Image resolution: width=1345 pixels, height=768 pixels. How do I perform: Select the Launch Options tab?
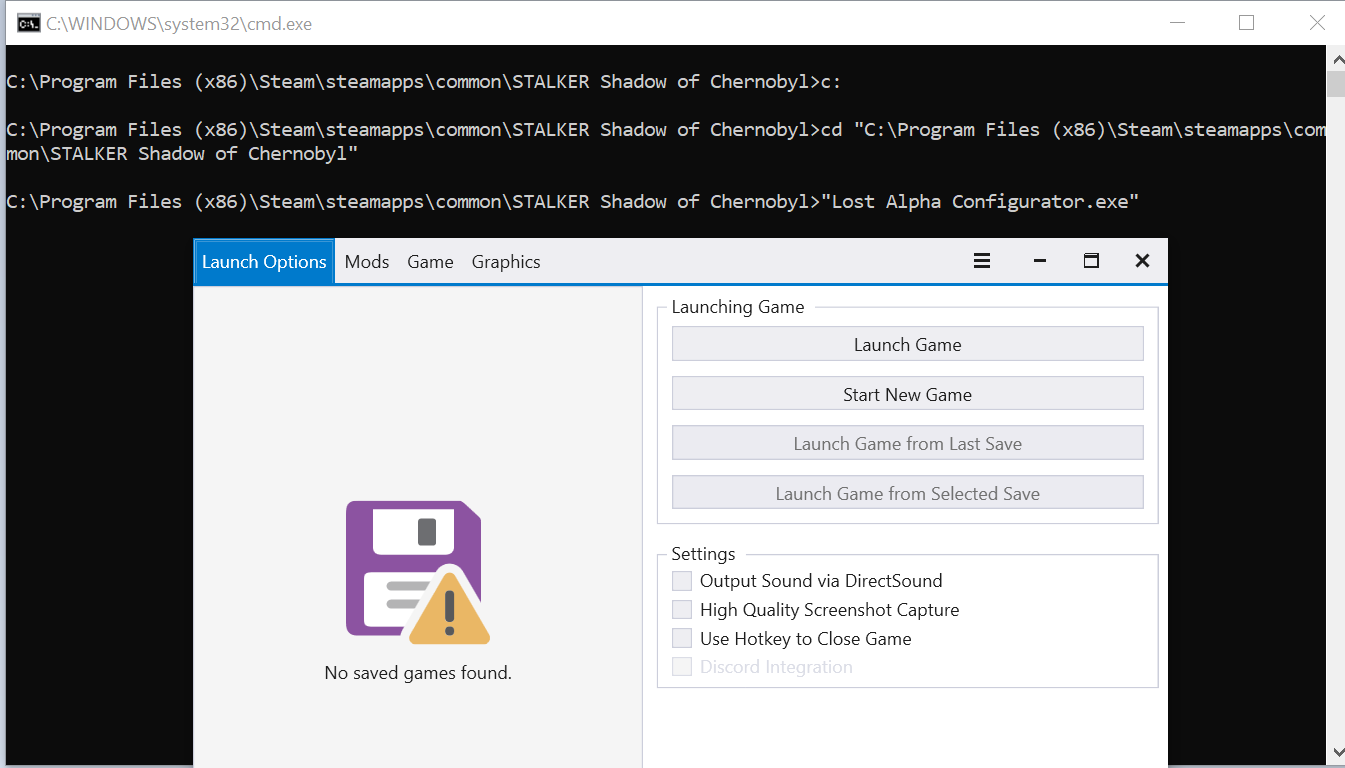pos(264,262)
